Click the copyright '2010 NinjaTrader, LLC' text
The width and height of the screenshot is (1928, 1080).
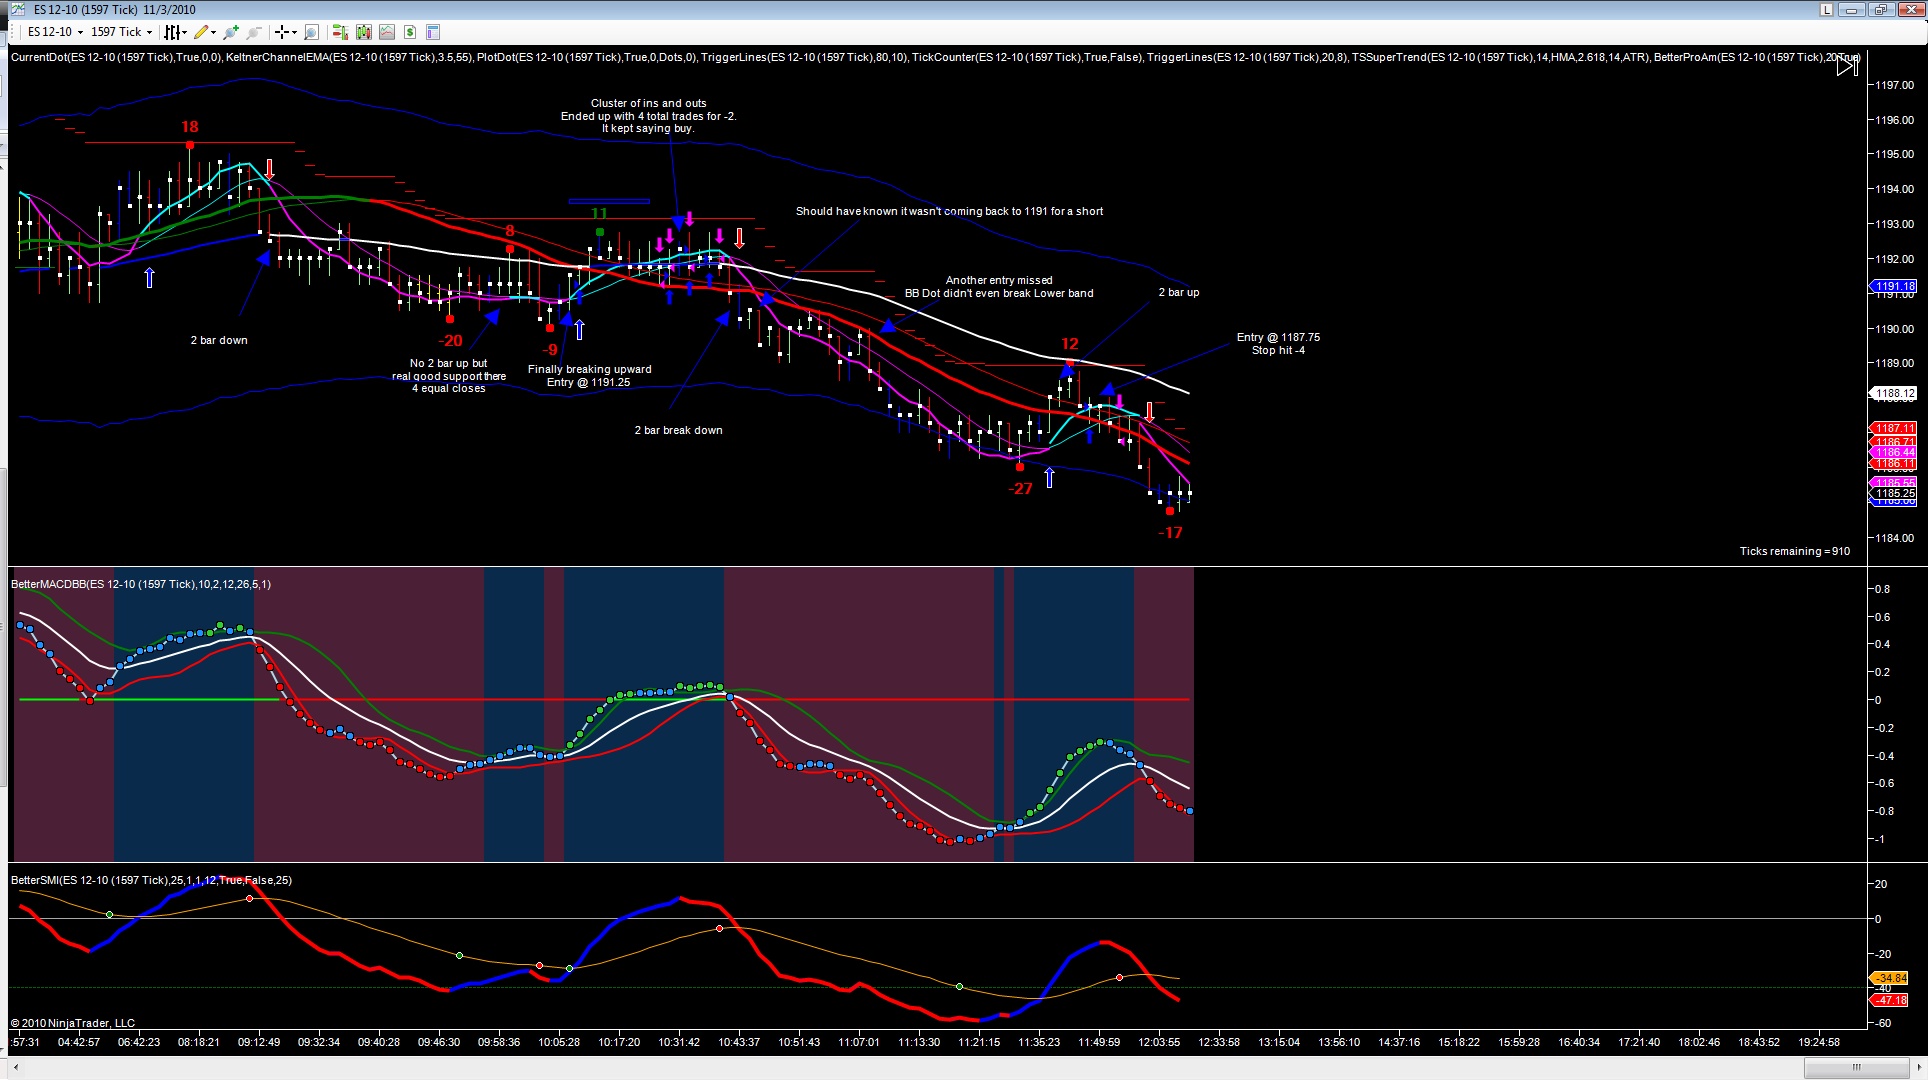(73, 1023)
